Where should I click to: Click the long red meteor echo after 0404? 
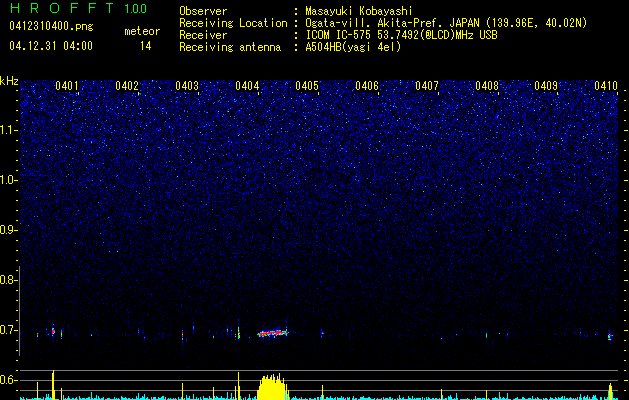pos(273,333)
